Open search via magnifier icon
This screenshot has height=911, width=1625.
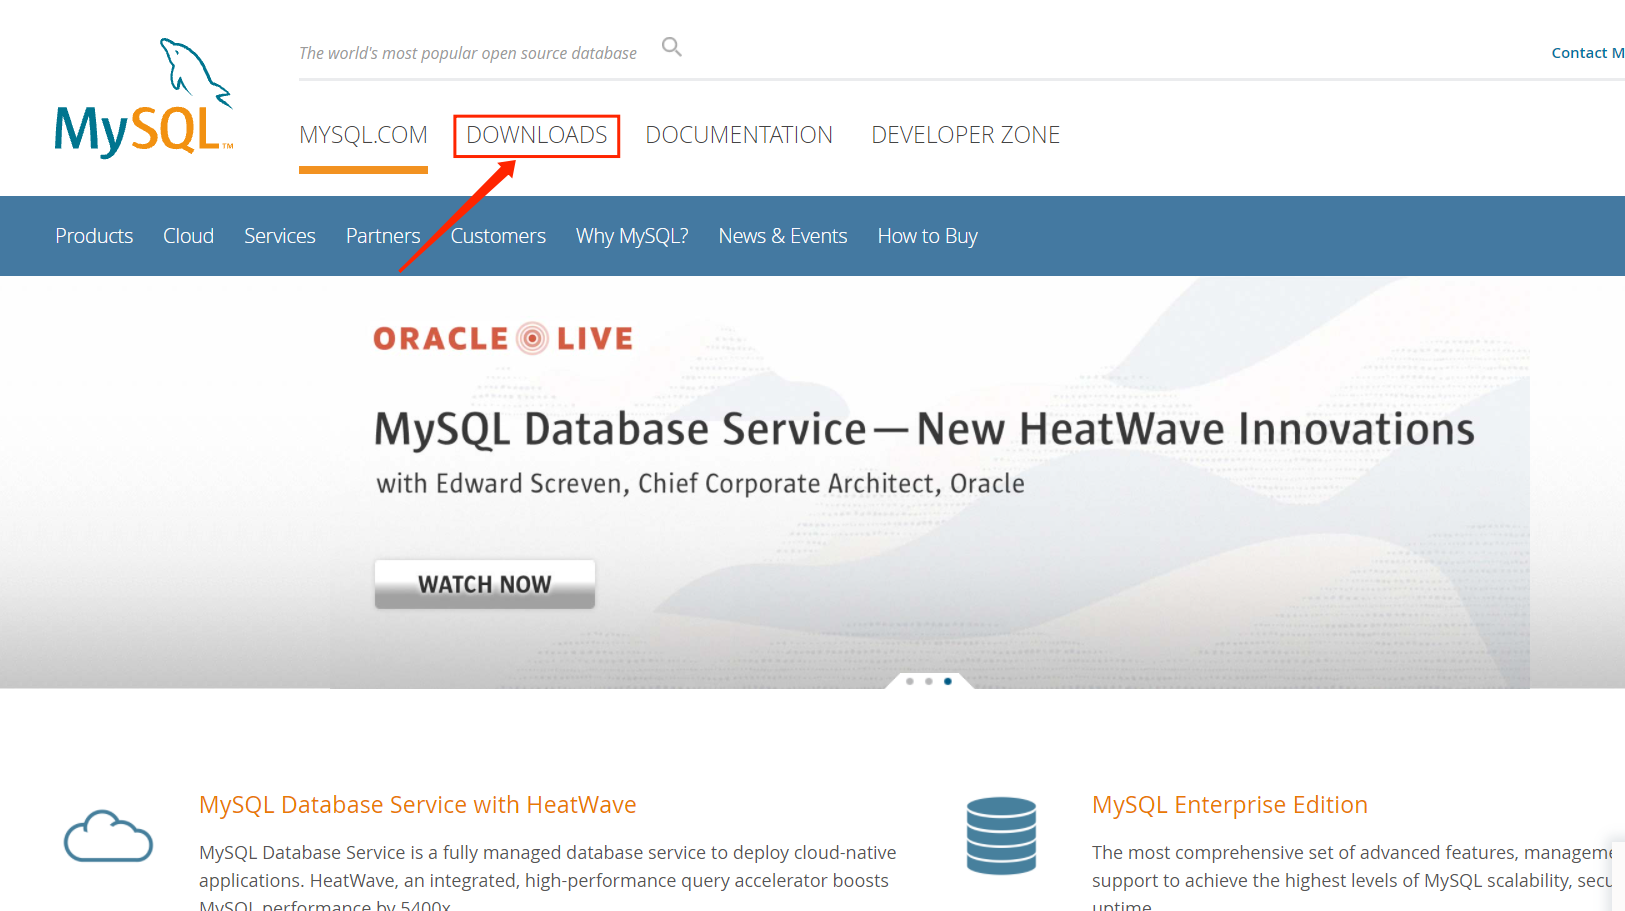click(x=672, y=47)
